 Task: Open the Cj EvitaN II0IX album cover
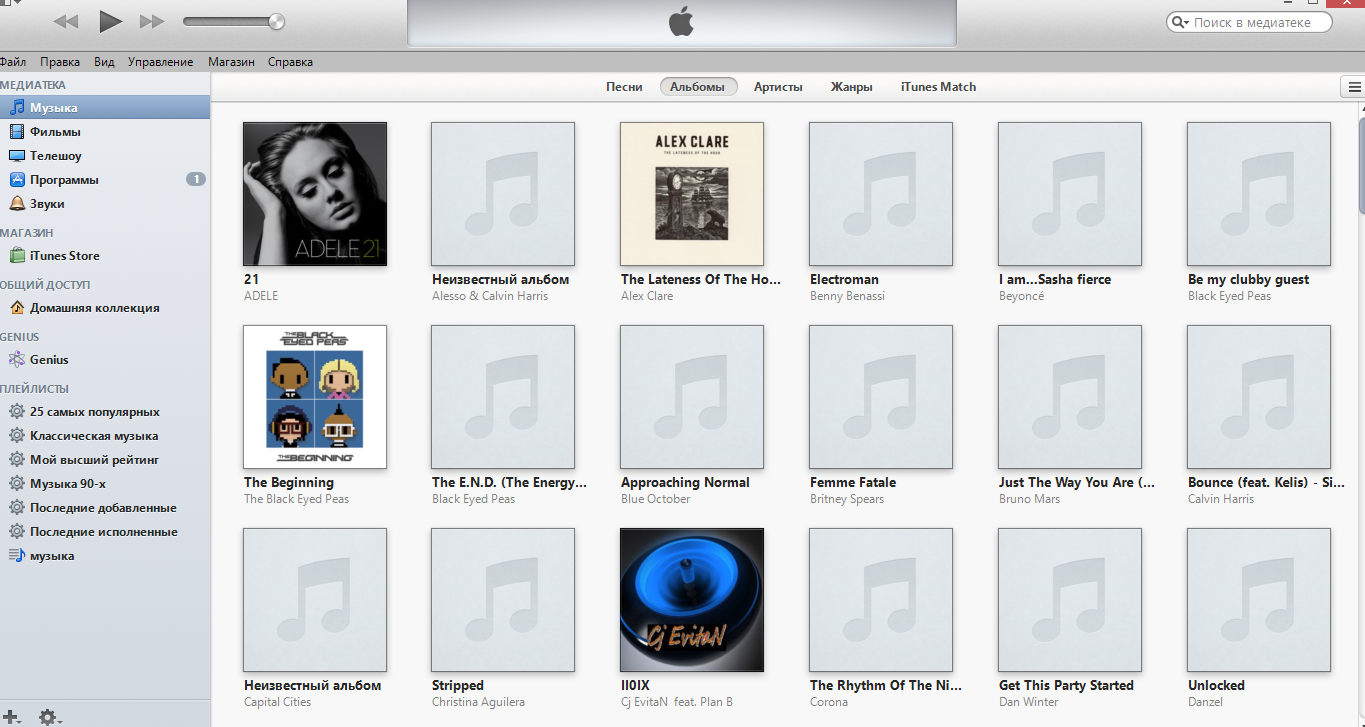tap(692, 599)
